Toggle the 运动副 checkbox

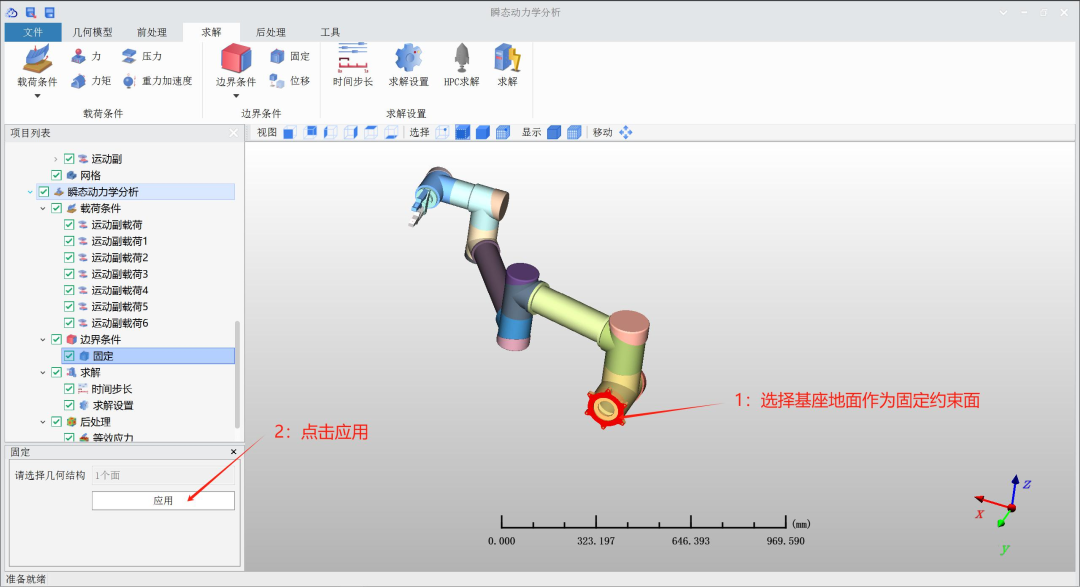point(69,159)
